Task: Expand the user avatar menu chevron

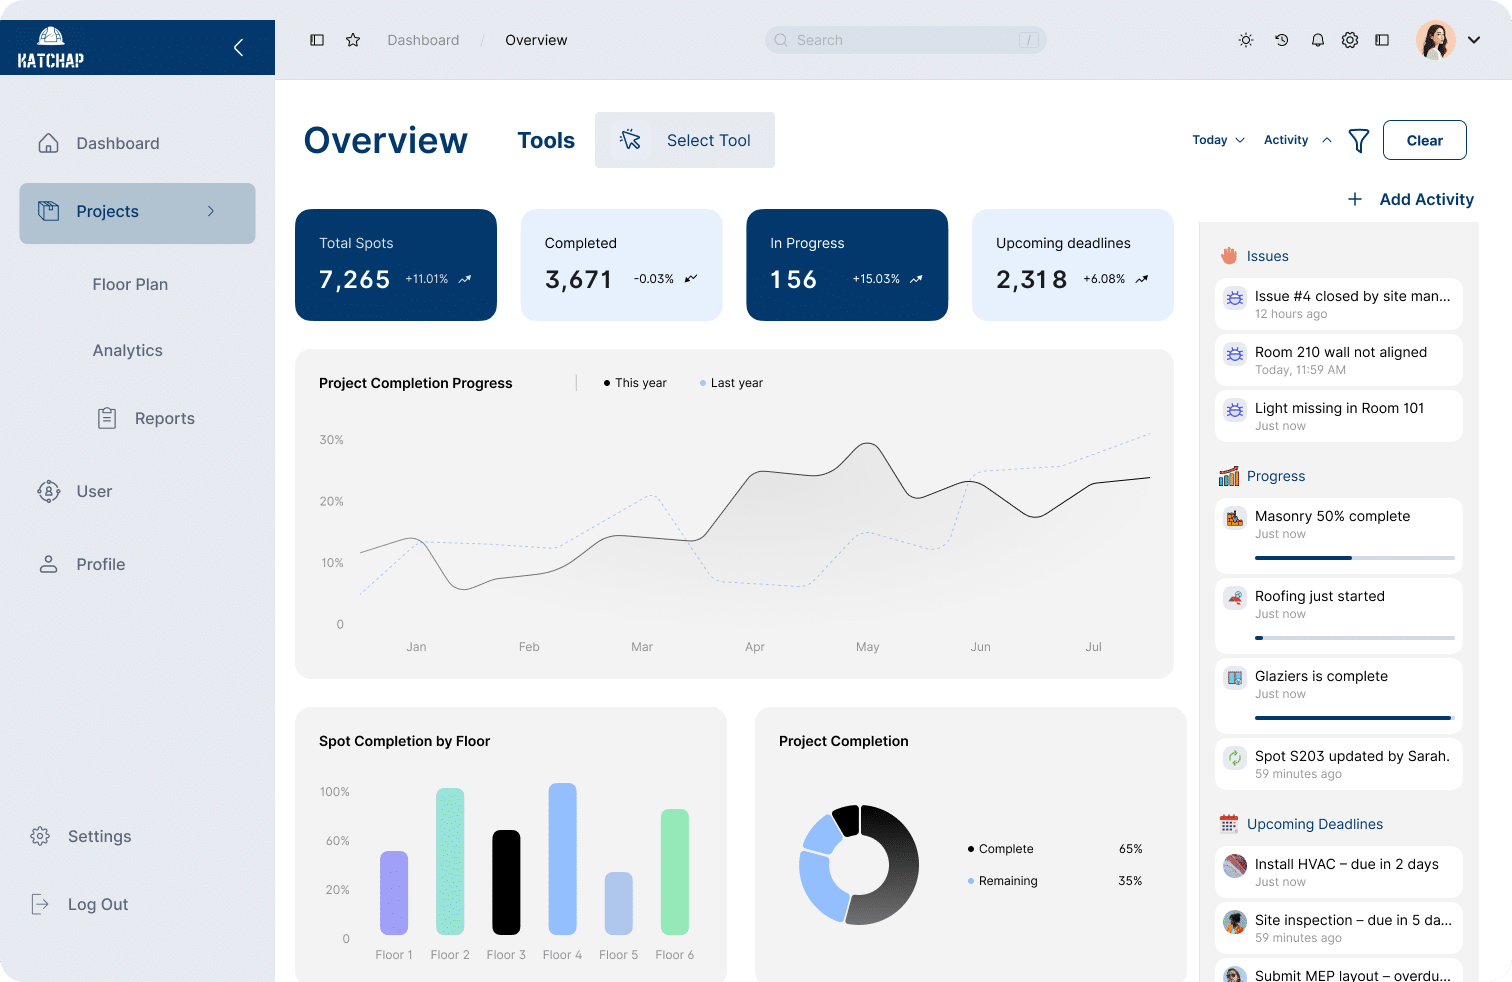Action: [x=1473, y=40]
